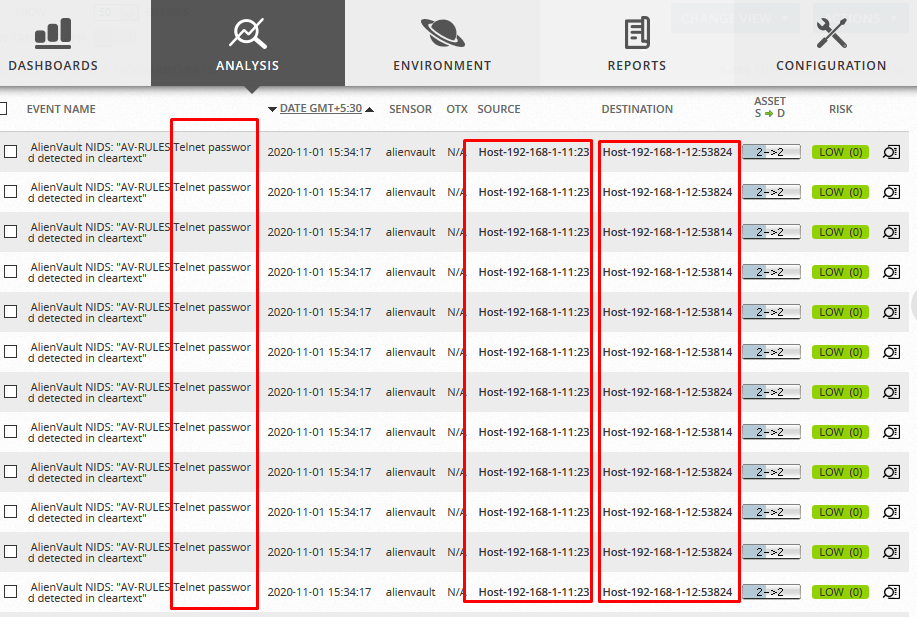Viewport: 917px width, 617px height.
Task: Click the Risk column header
Action: click(x=840, y=109)
